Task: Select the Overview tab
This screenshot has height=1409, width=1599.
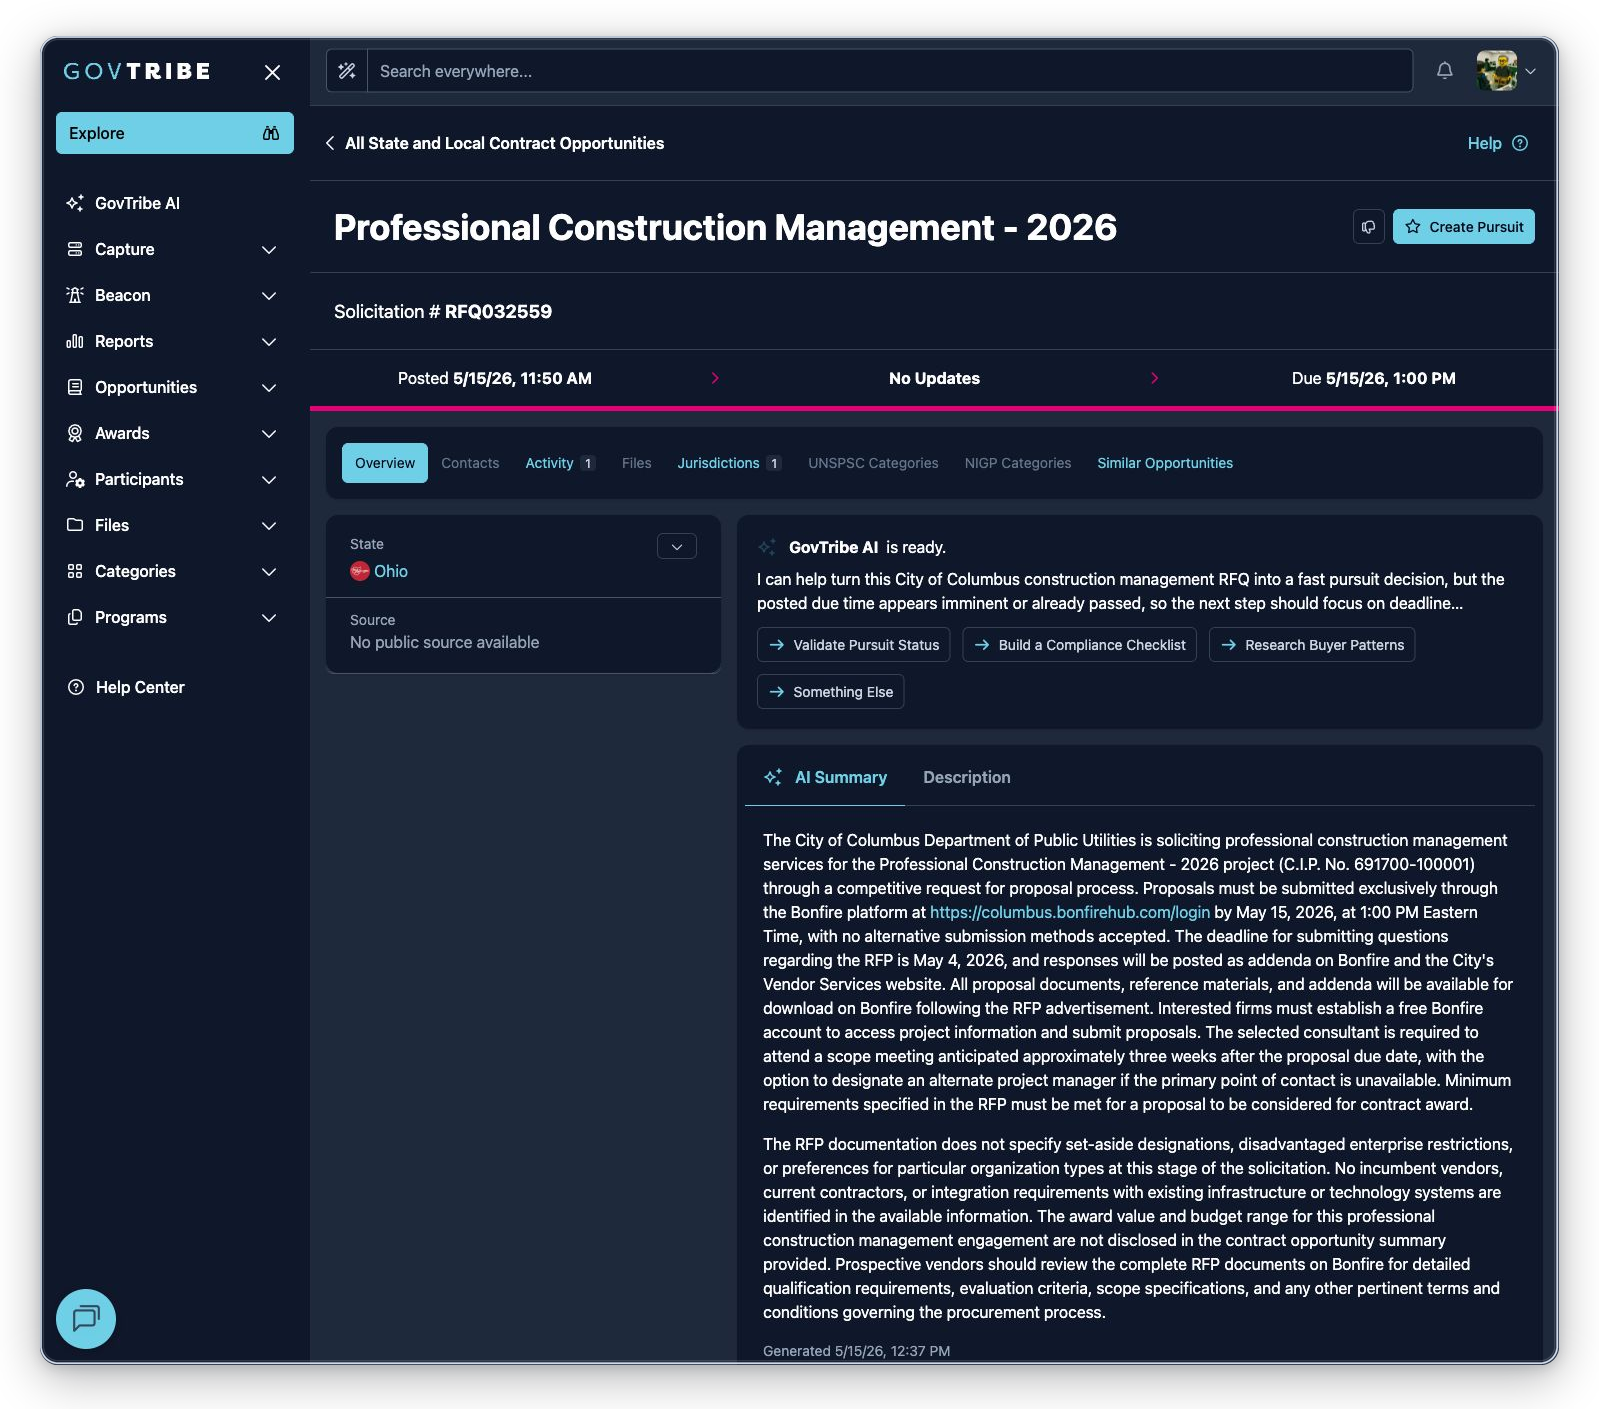Action: point(385,463)
